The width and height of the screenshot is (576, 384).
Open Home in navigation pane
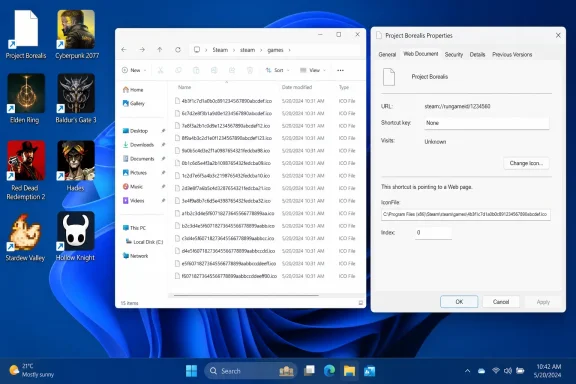click(133, 90)
